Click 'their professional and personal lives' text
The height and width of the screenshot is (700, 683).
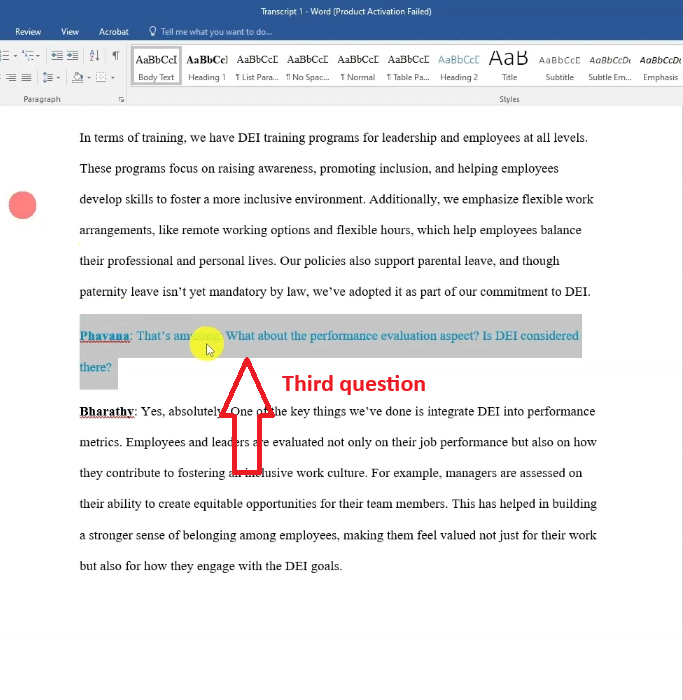(176, 261)
